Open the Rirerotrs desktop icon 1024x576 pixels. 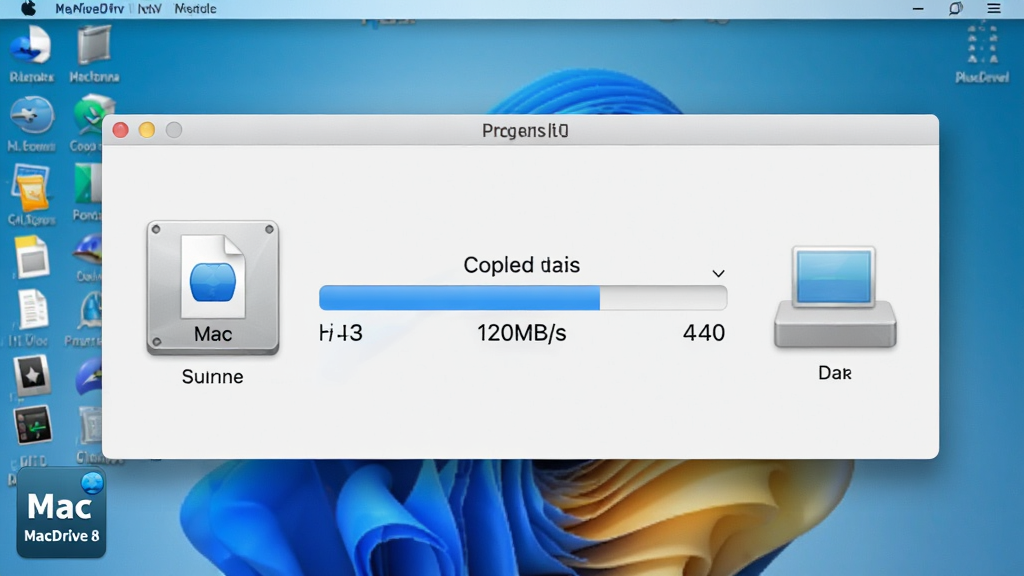[x=31, y=54]
